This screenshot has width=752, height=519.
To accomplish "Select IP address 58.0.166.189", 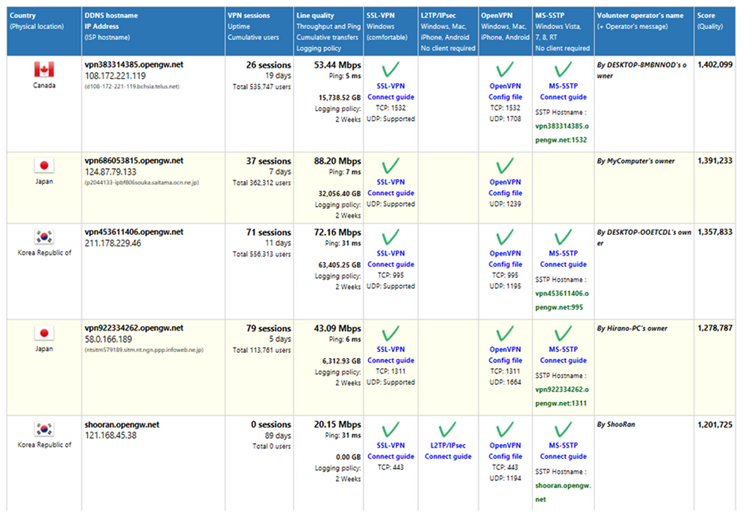I will [108, 339].
